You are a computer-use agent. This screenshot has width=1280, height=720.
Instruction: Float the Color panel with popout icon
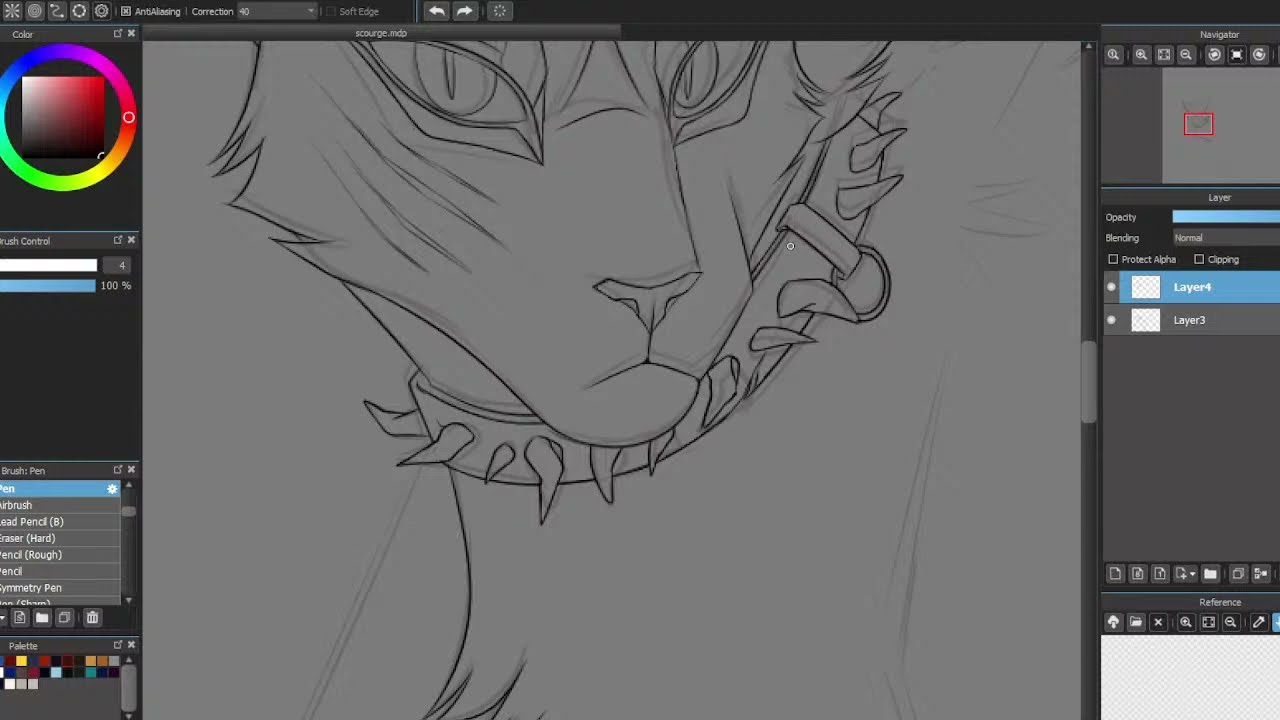[x=118, y=33]
